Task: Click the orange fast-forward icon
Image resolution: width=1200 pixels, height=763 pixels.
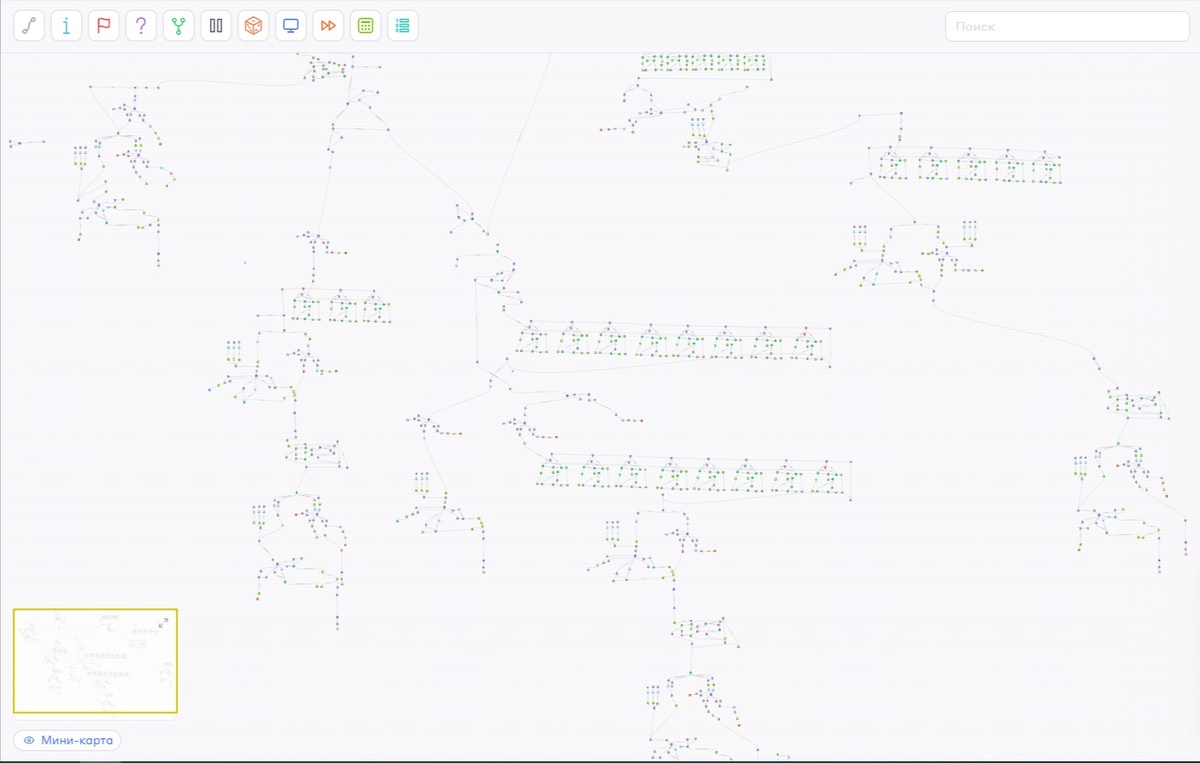Action: click(328, 26)
